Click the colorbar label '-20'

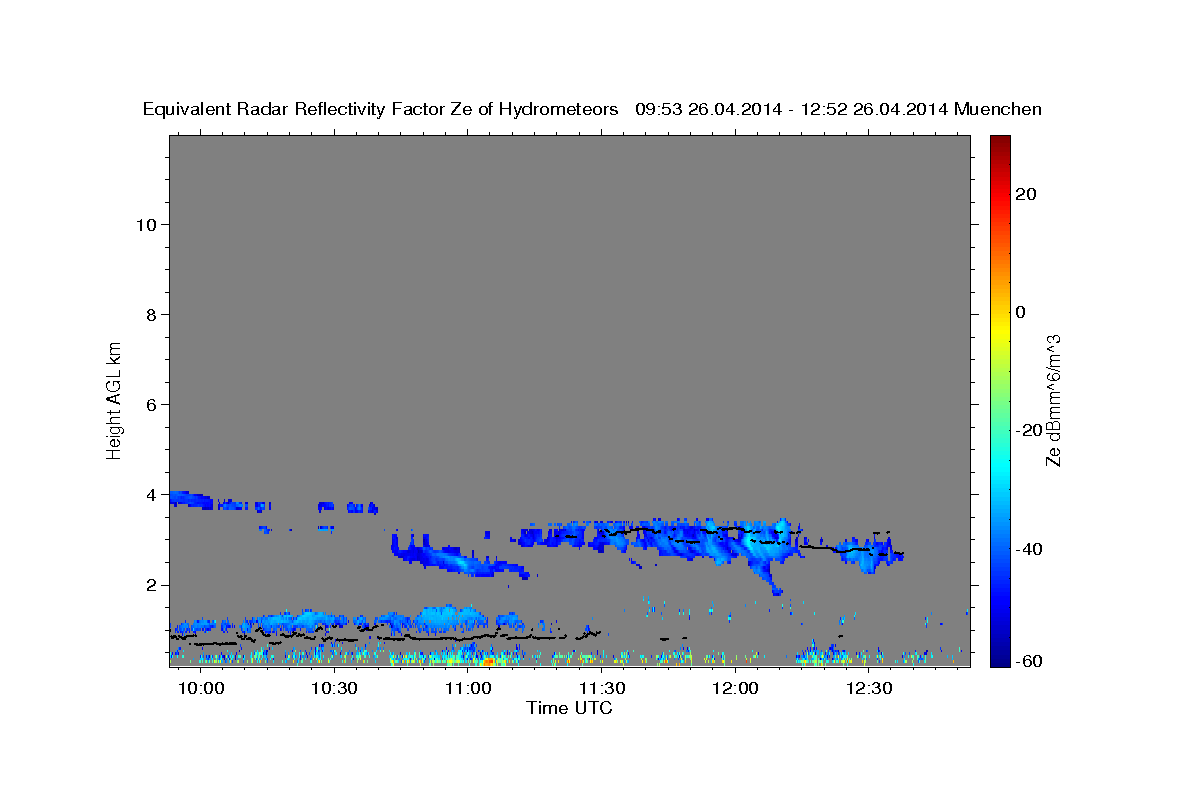[1031, 430]
